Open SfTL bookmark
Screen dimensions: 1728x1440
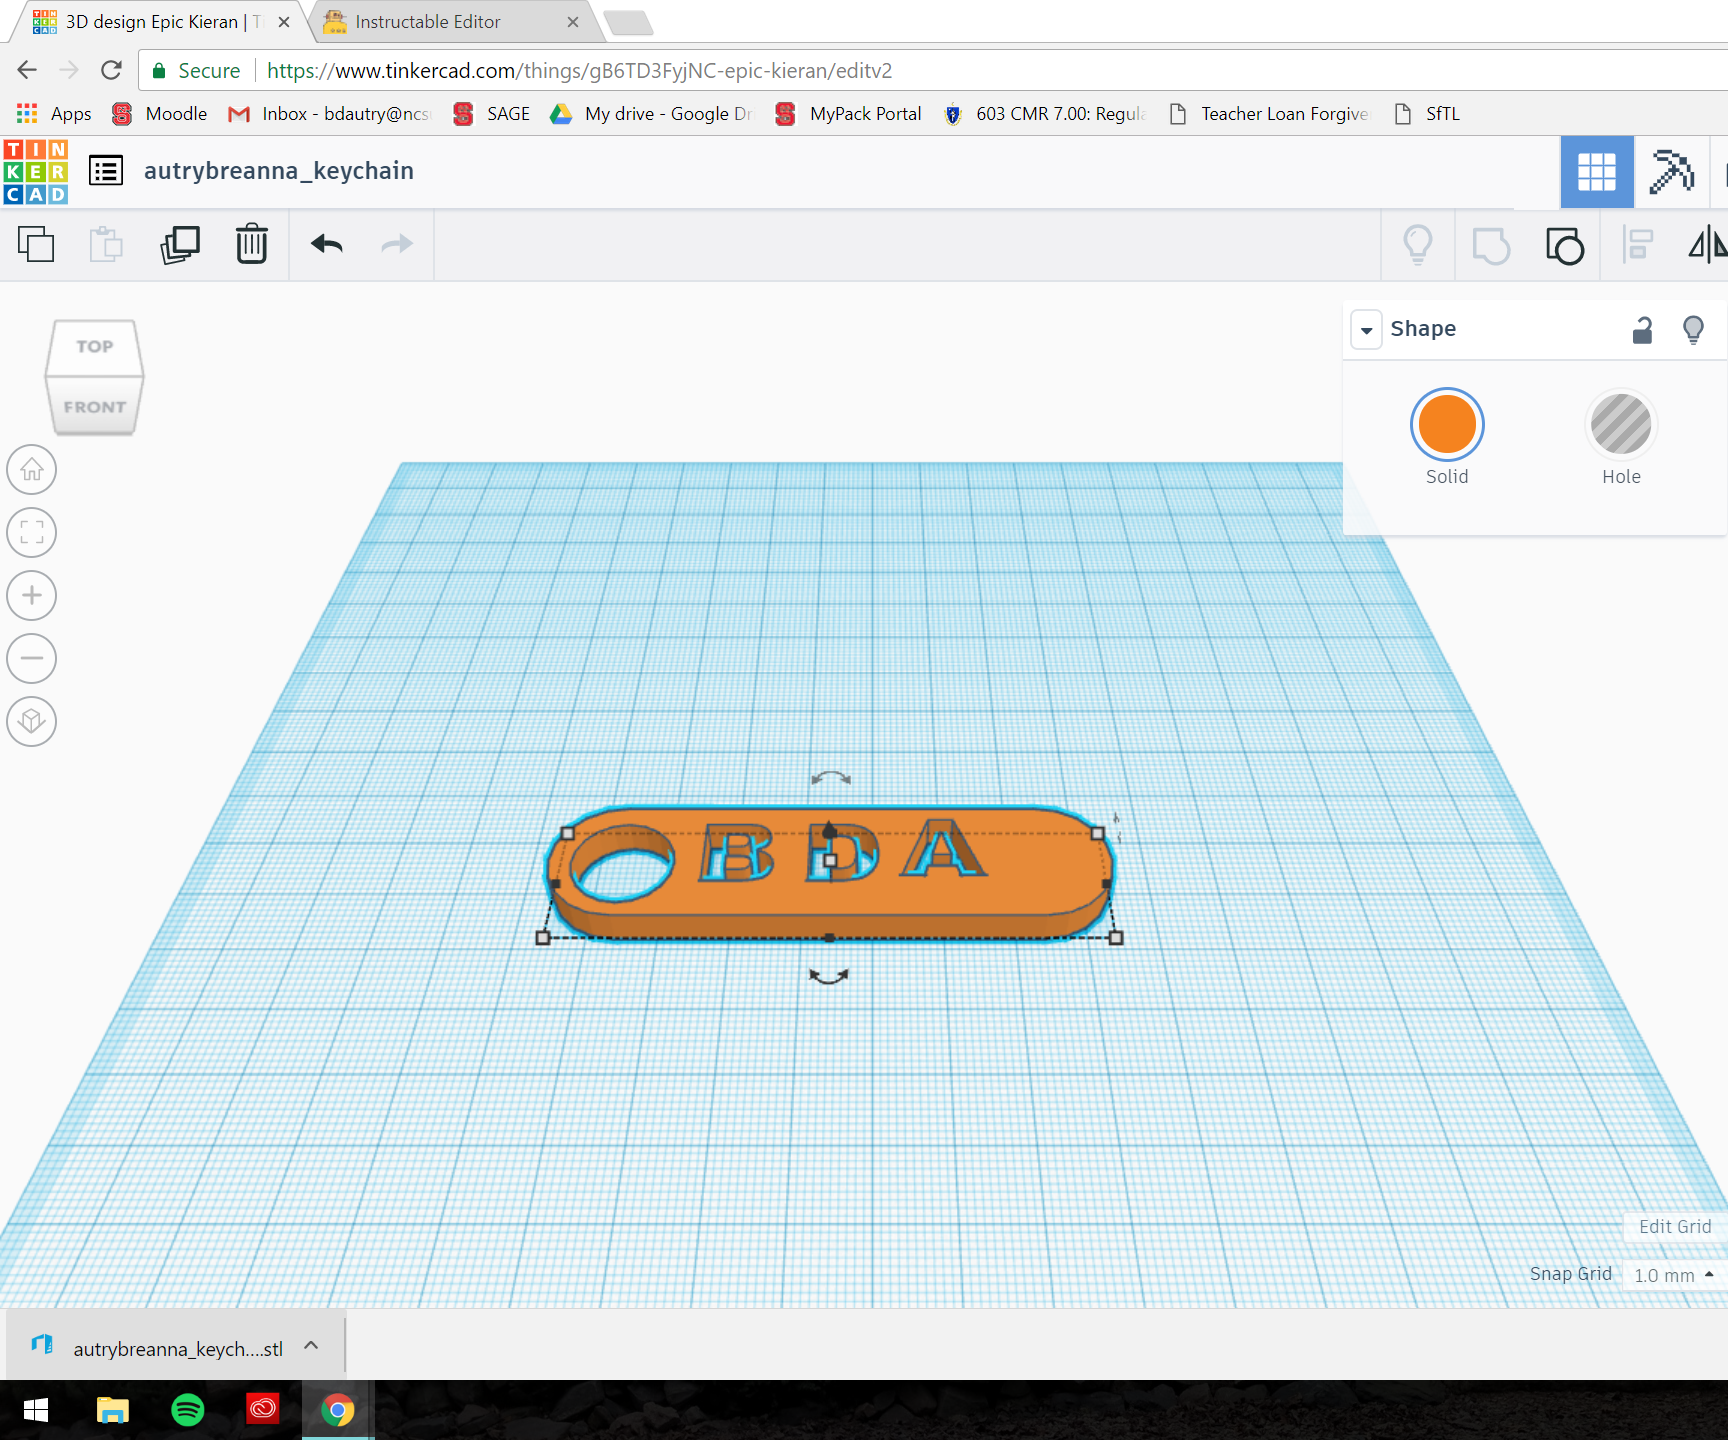pos(1427,114)
